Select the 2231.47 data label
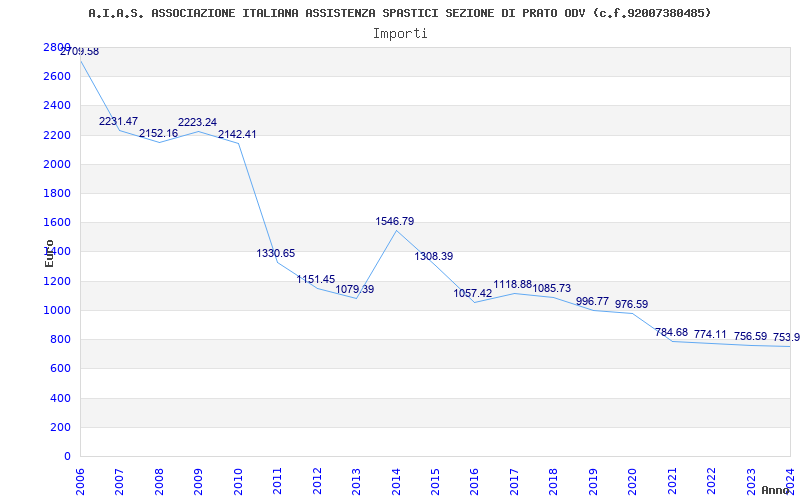Viewport: 800px width, 500px height. (118, 121)
